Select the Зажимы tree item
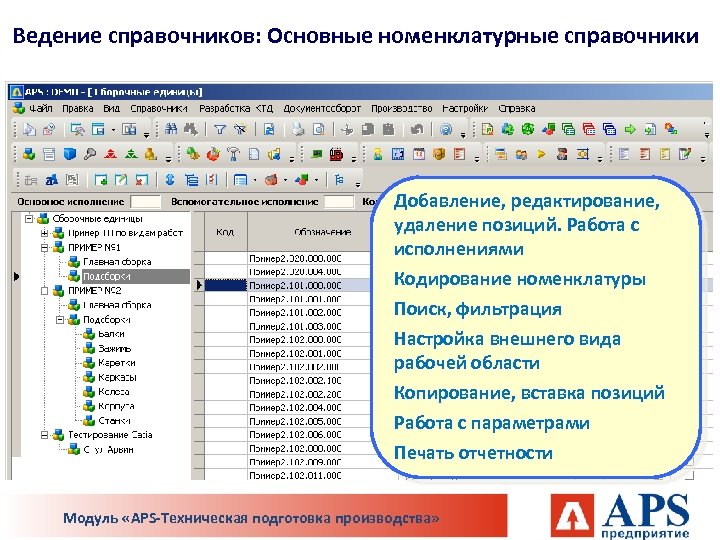 [x=114, y=349]
